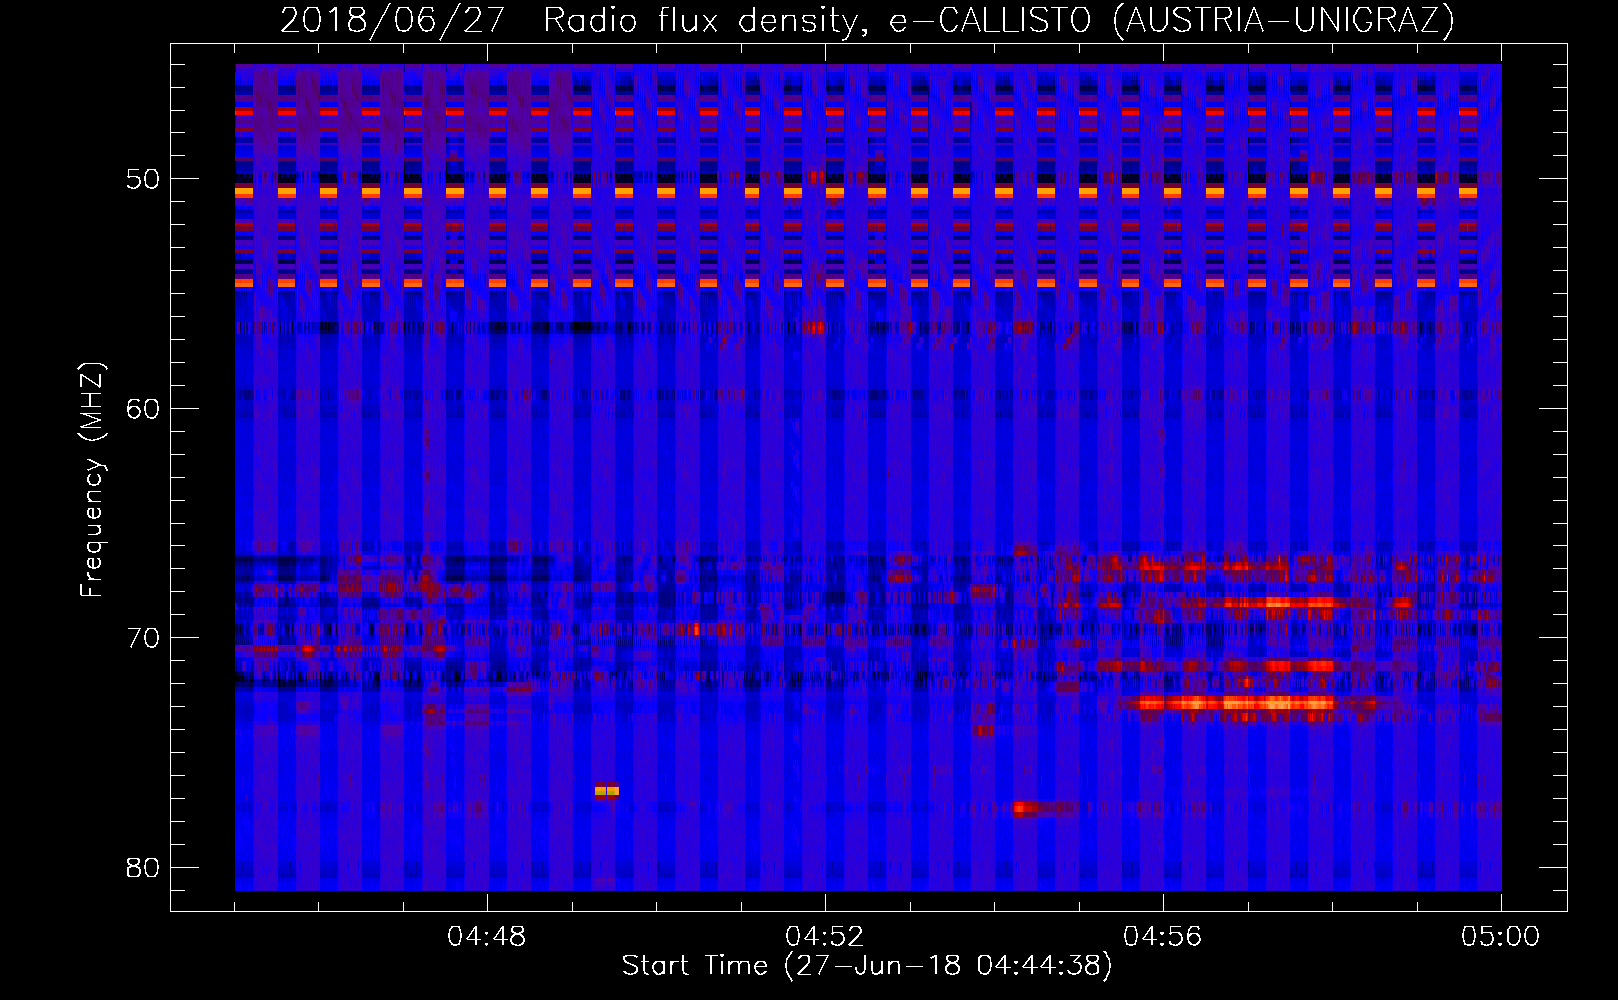
Task: Click the "80" frequency tick label
Action: click(x=143, y=867)
